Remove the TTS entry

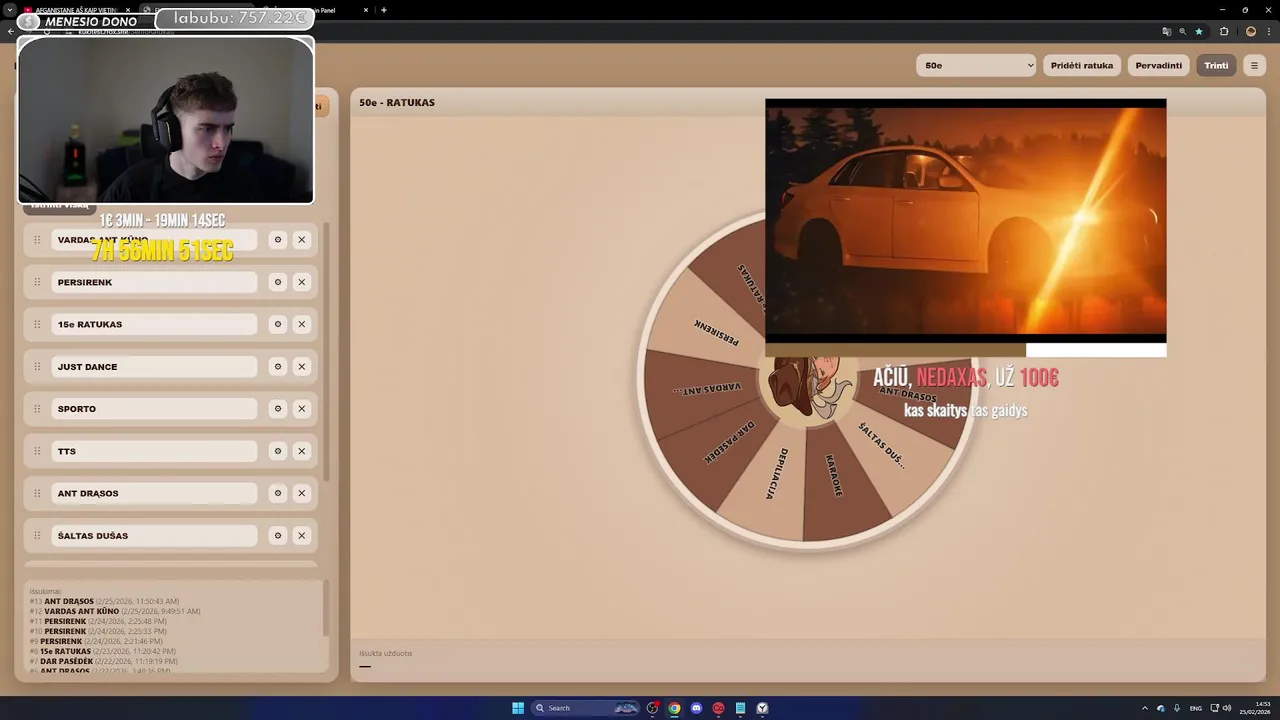[x=301, y=451]
